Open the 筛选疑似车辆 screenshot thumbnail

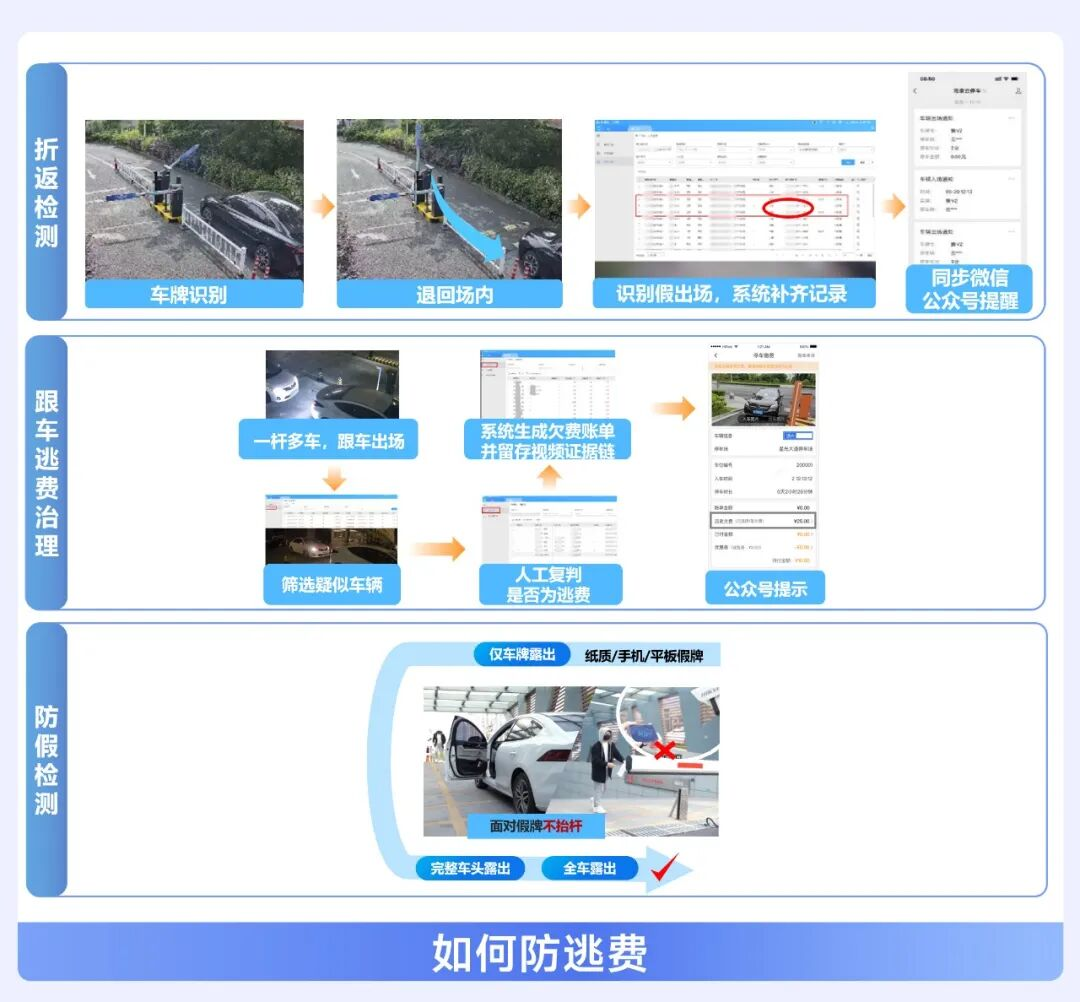(331, 529)
